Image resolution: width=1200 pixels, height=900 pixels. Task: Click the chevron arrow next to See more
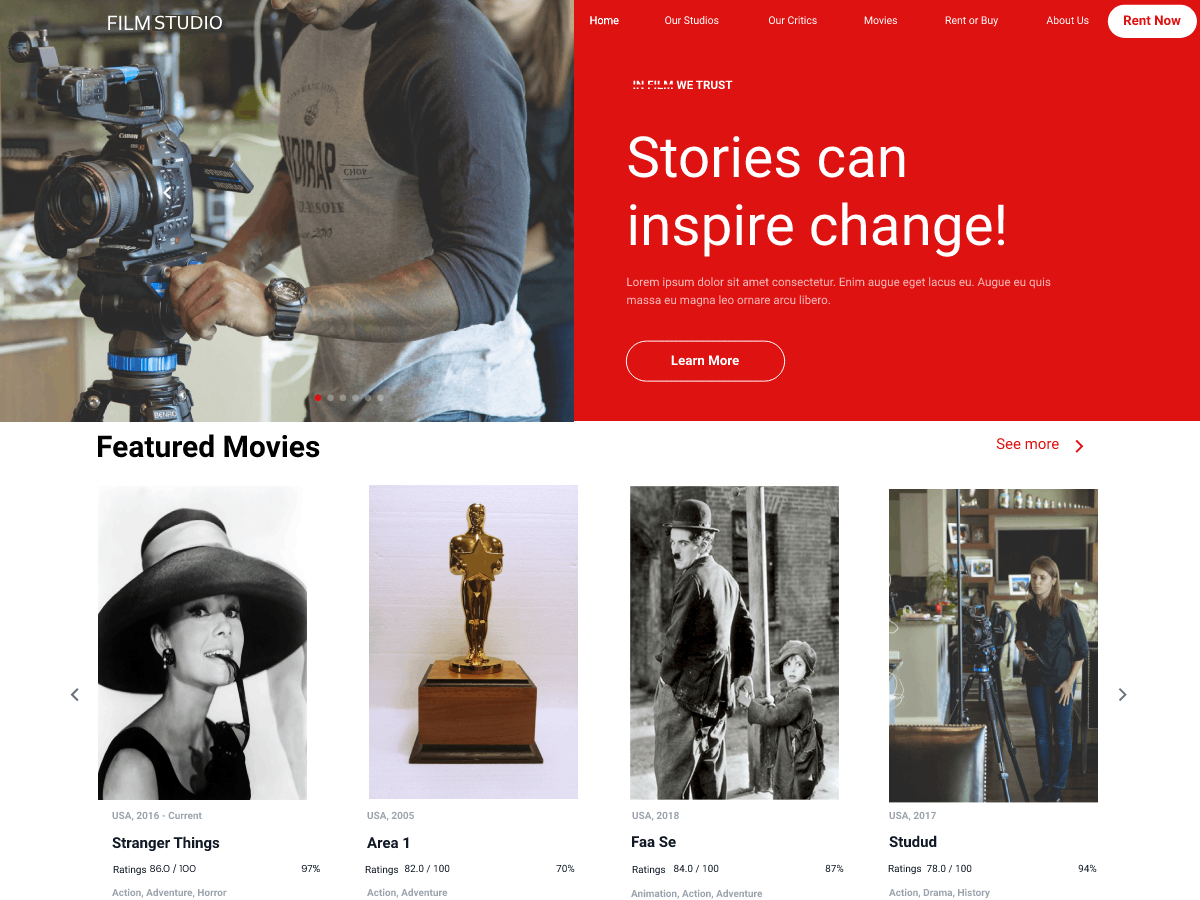point(1079,445)
